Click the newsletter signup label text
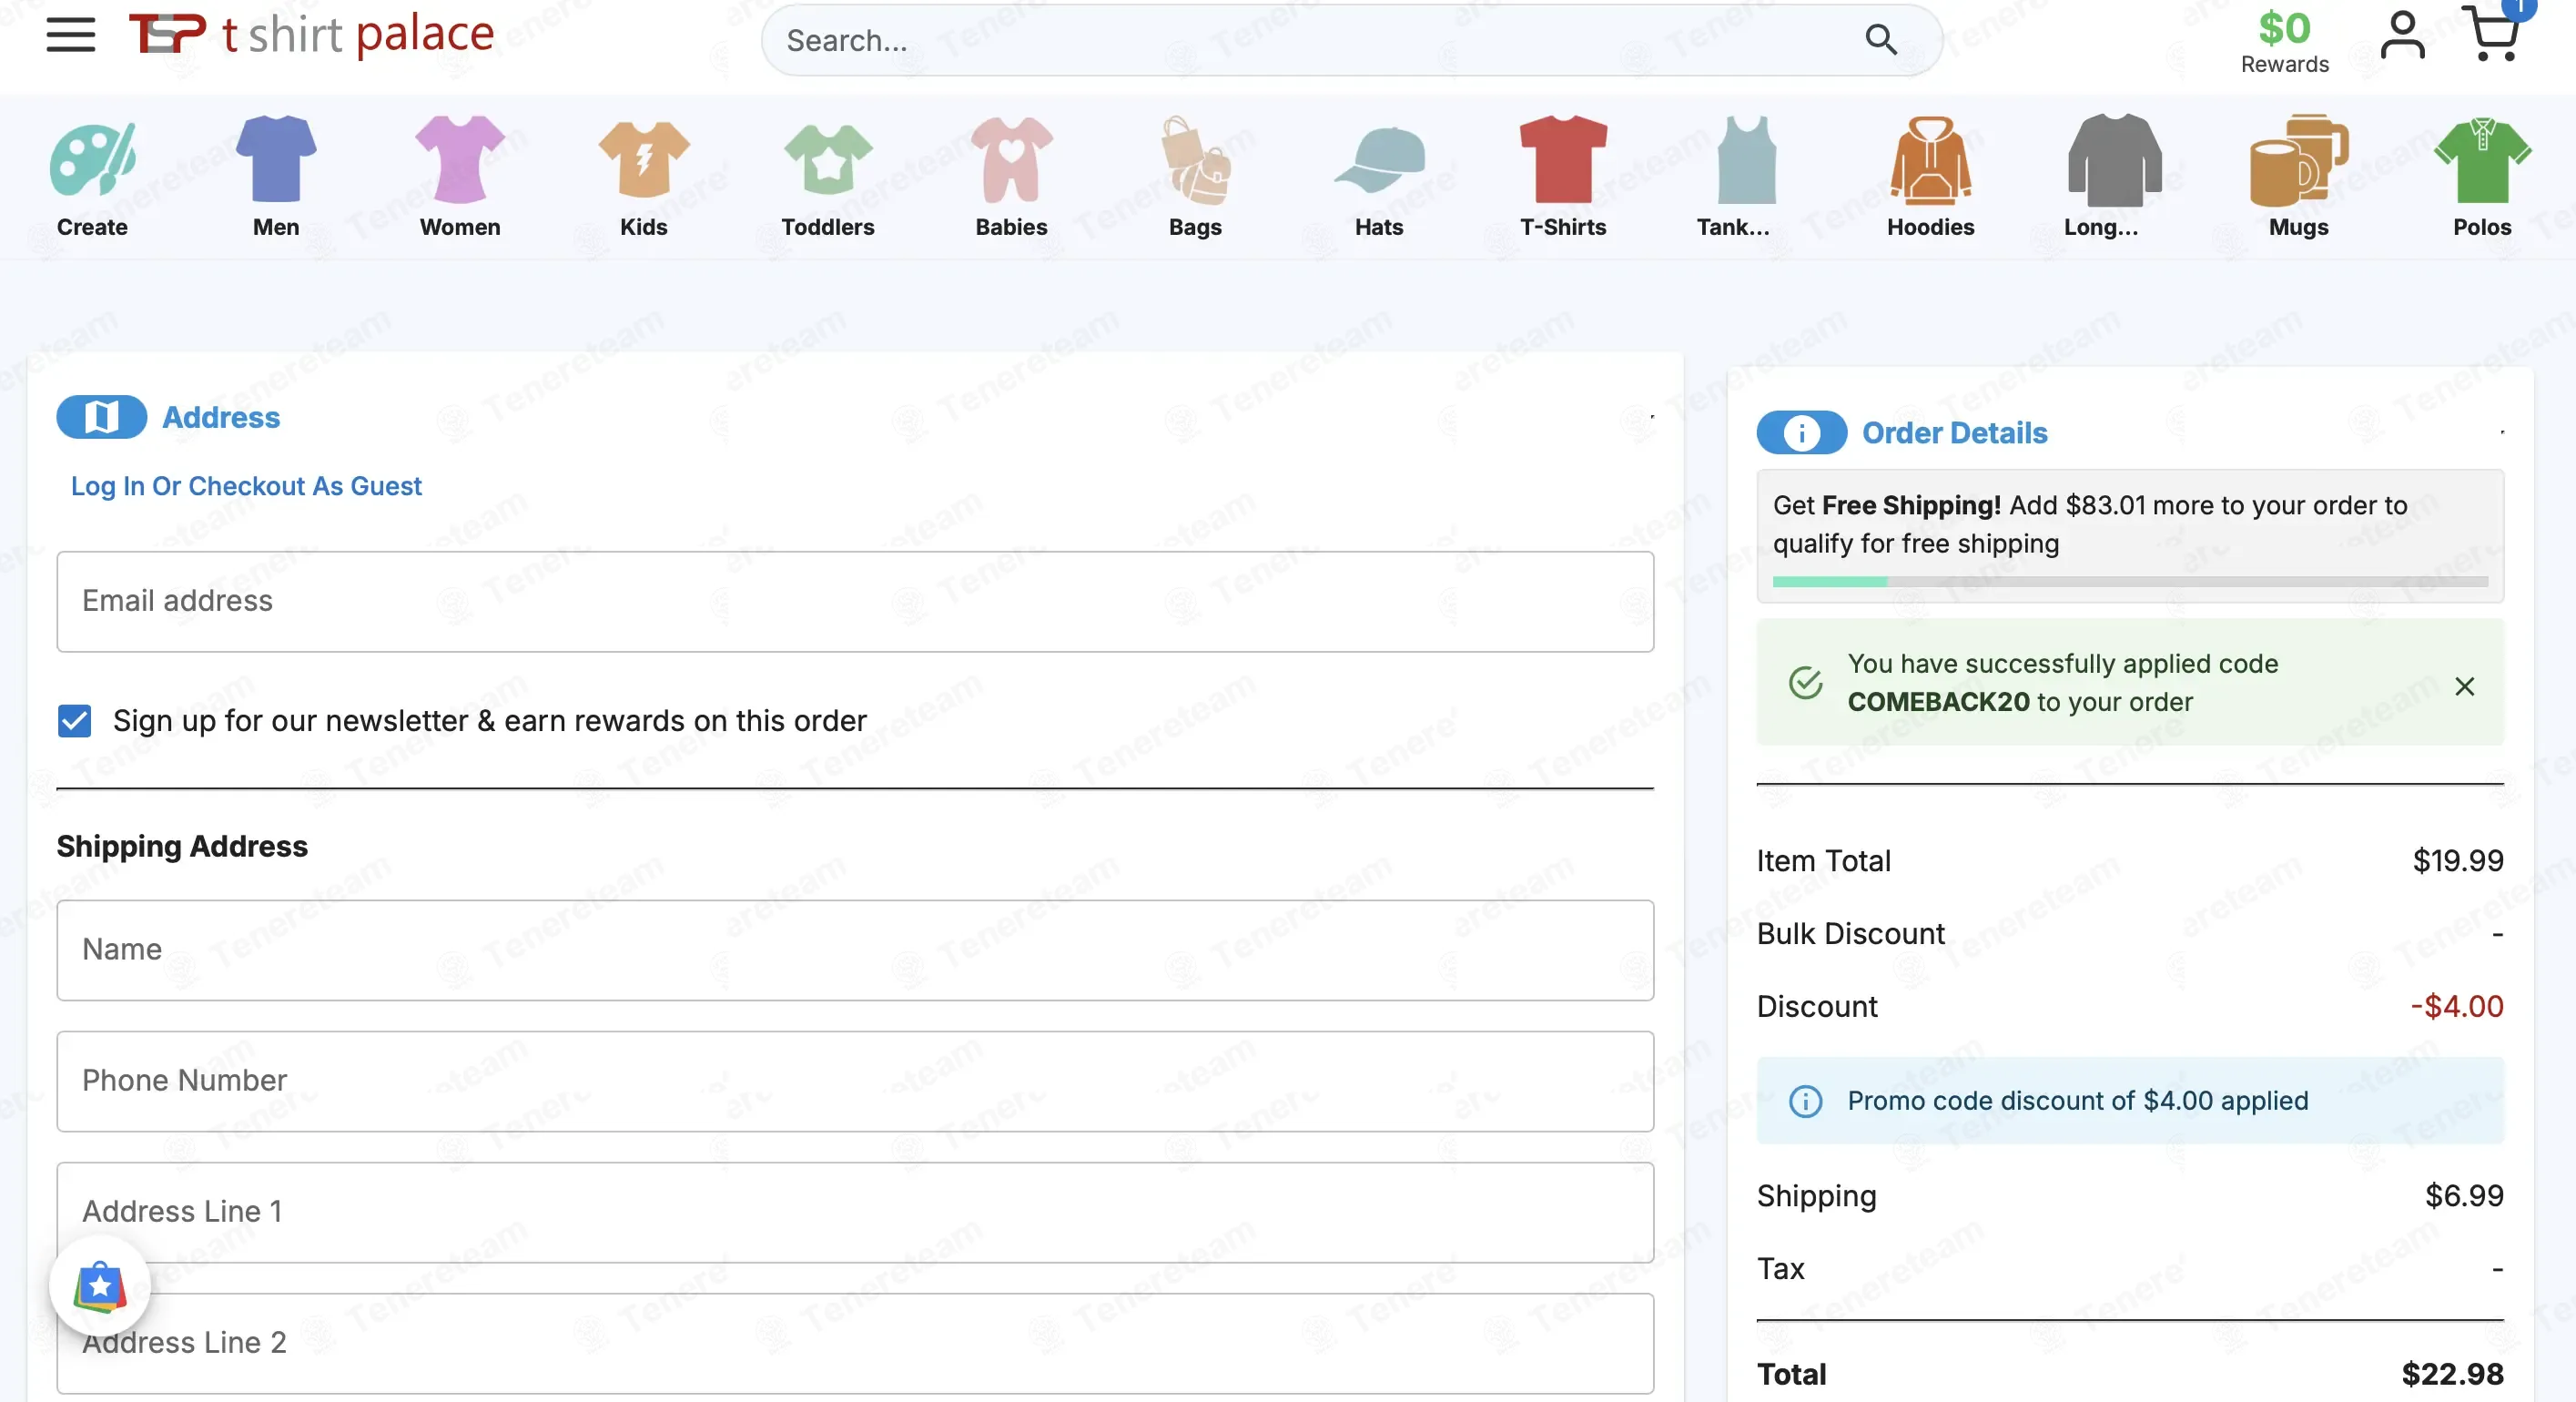The width and height of the screenshot is (2576, 1402). point(489,721)
